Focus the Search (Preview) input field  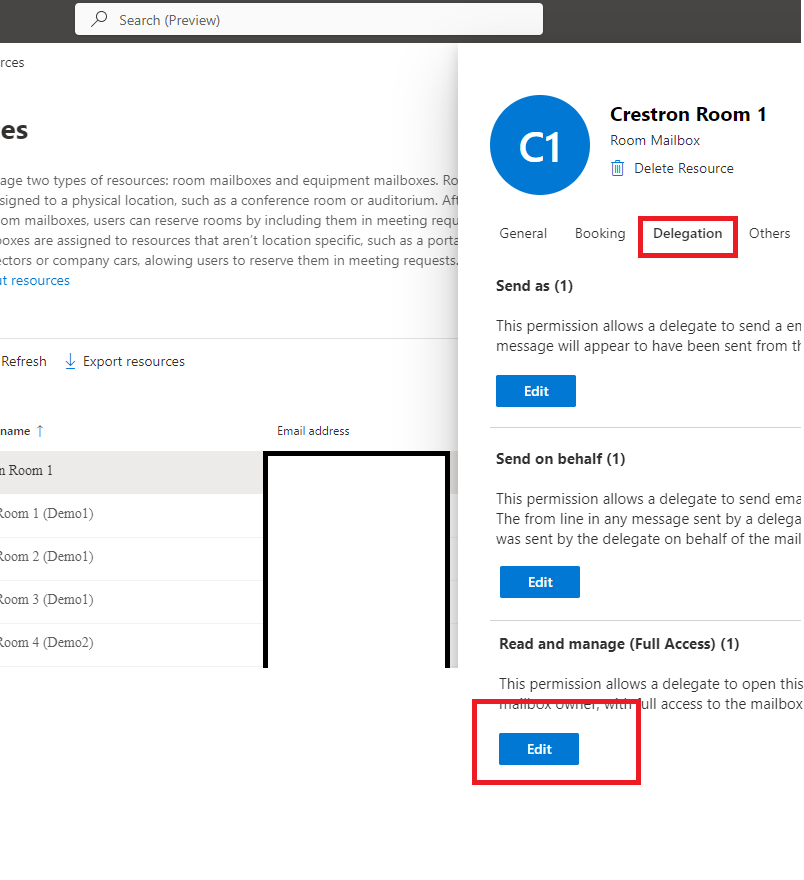point(320,20)
